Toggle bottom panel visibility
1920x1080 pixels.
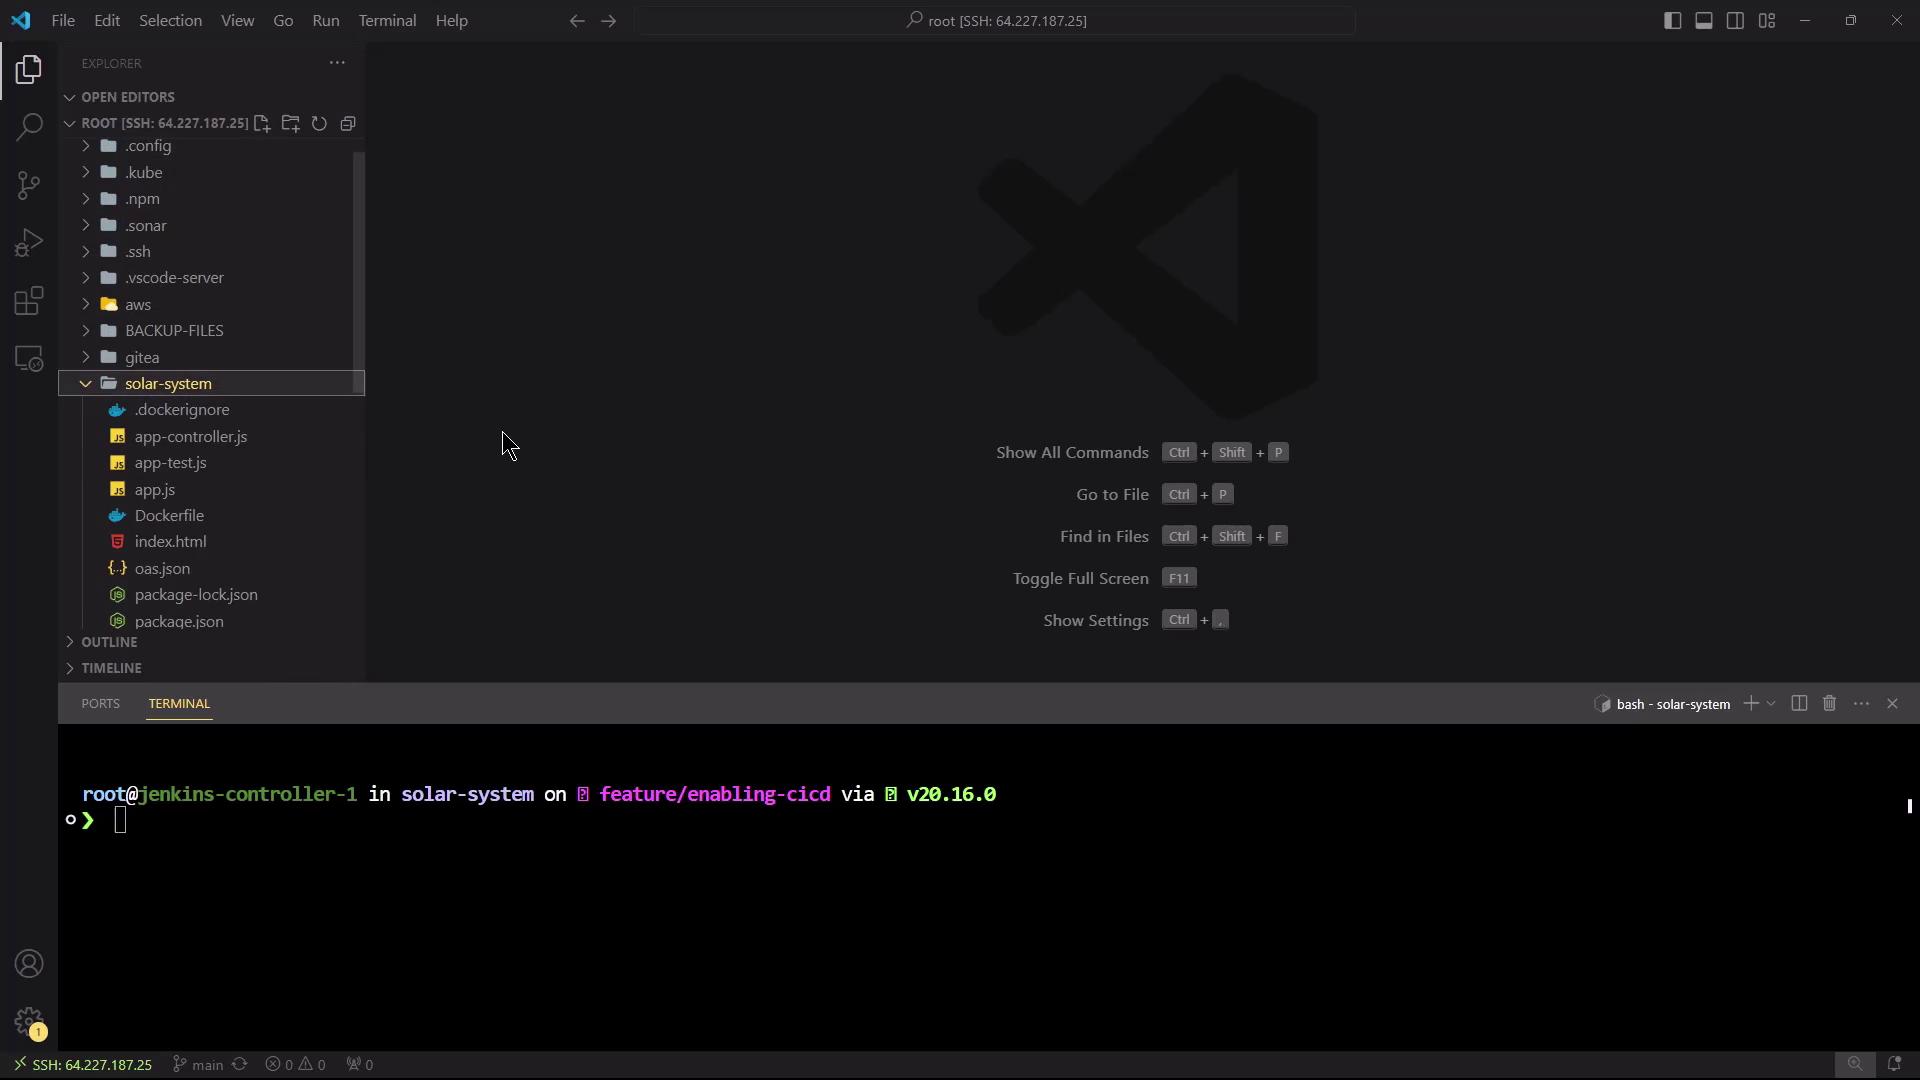pos(1704,20)
